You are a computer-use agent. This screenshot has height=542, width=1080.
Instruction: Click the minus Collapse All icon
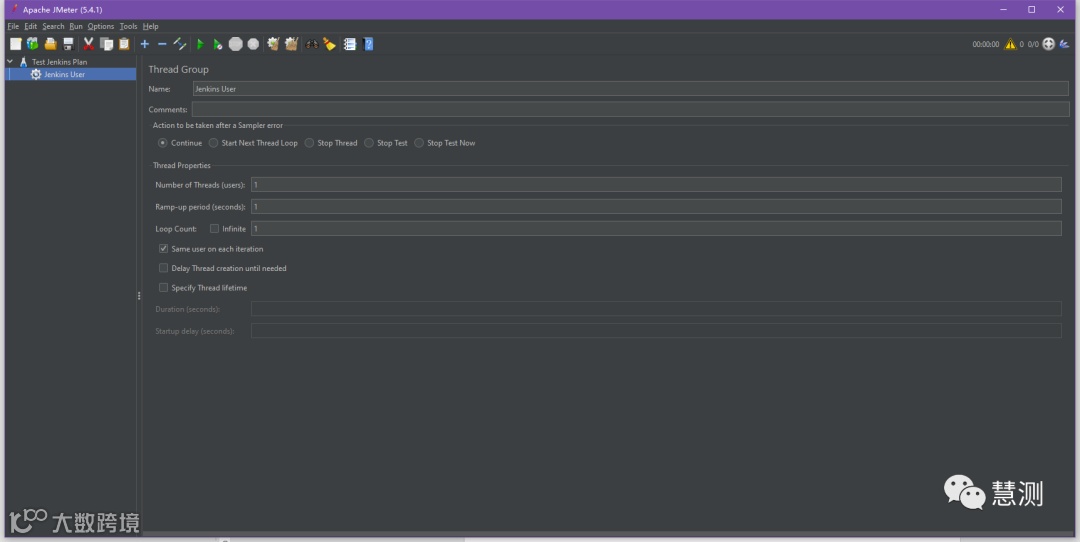point(162,44)
